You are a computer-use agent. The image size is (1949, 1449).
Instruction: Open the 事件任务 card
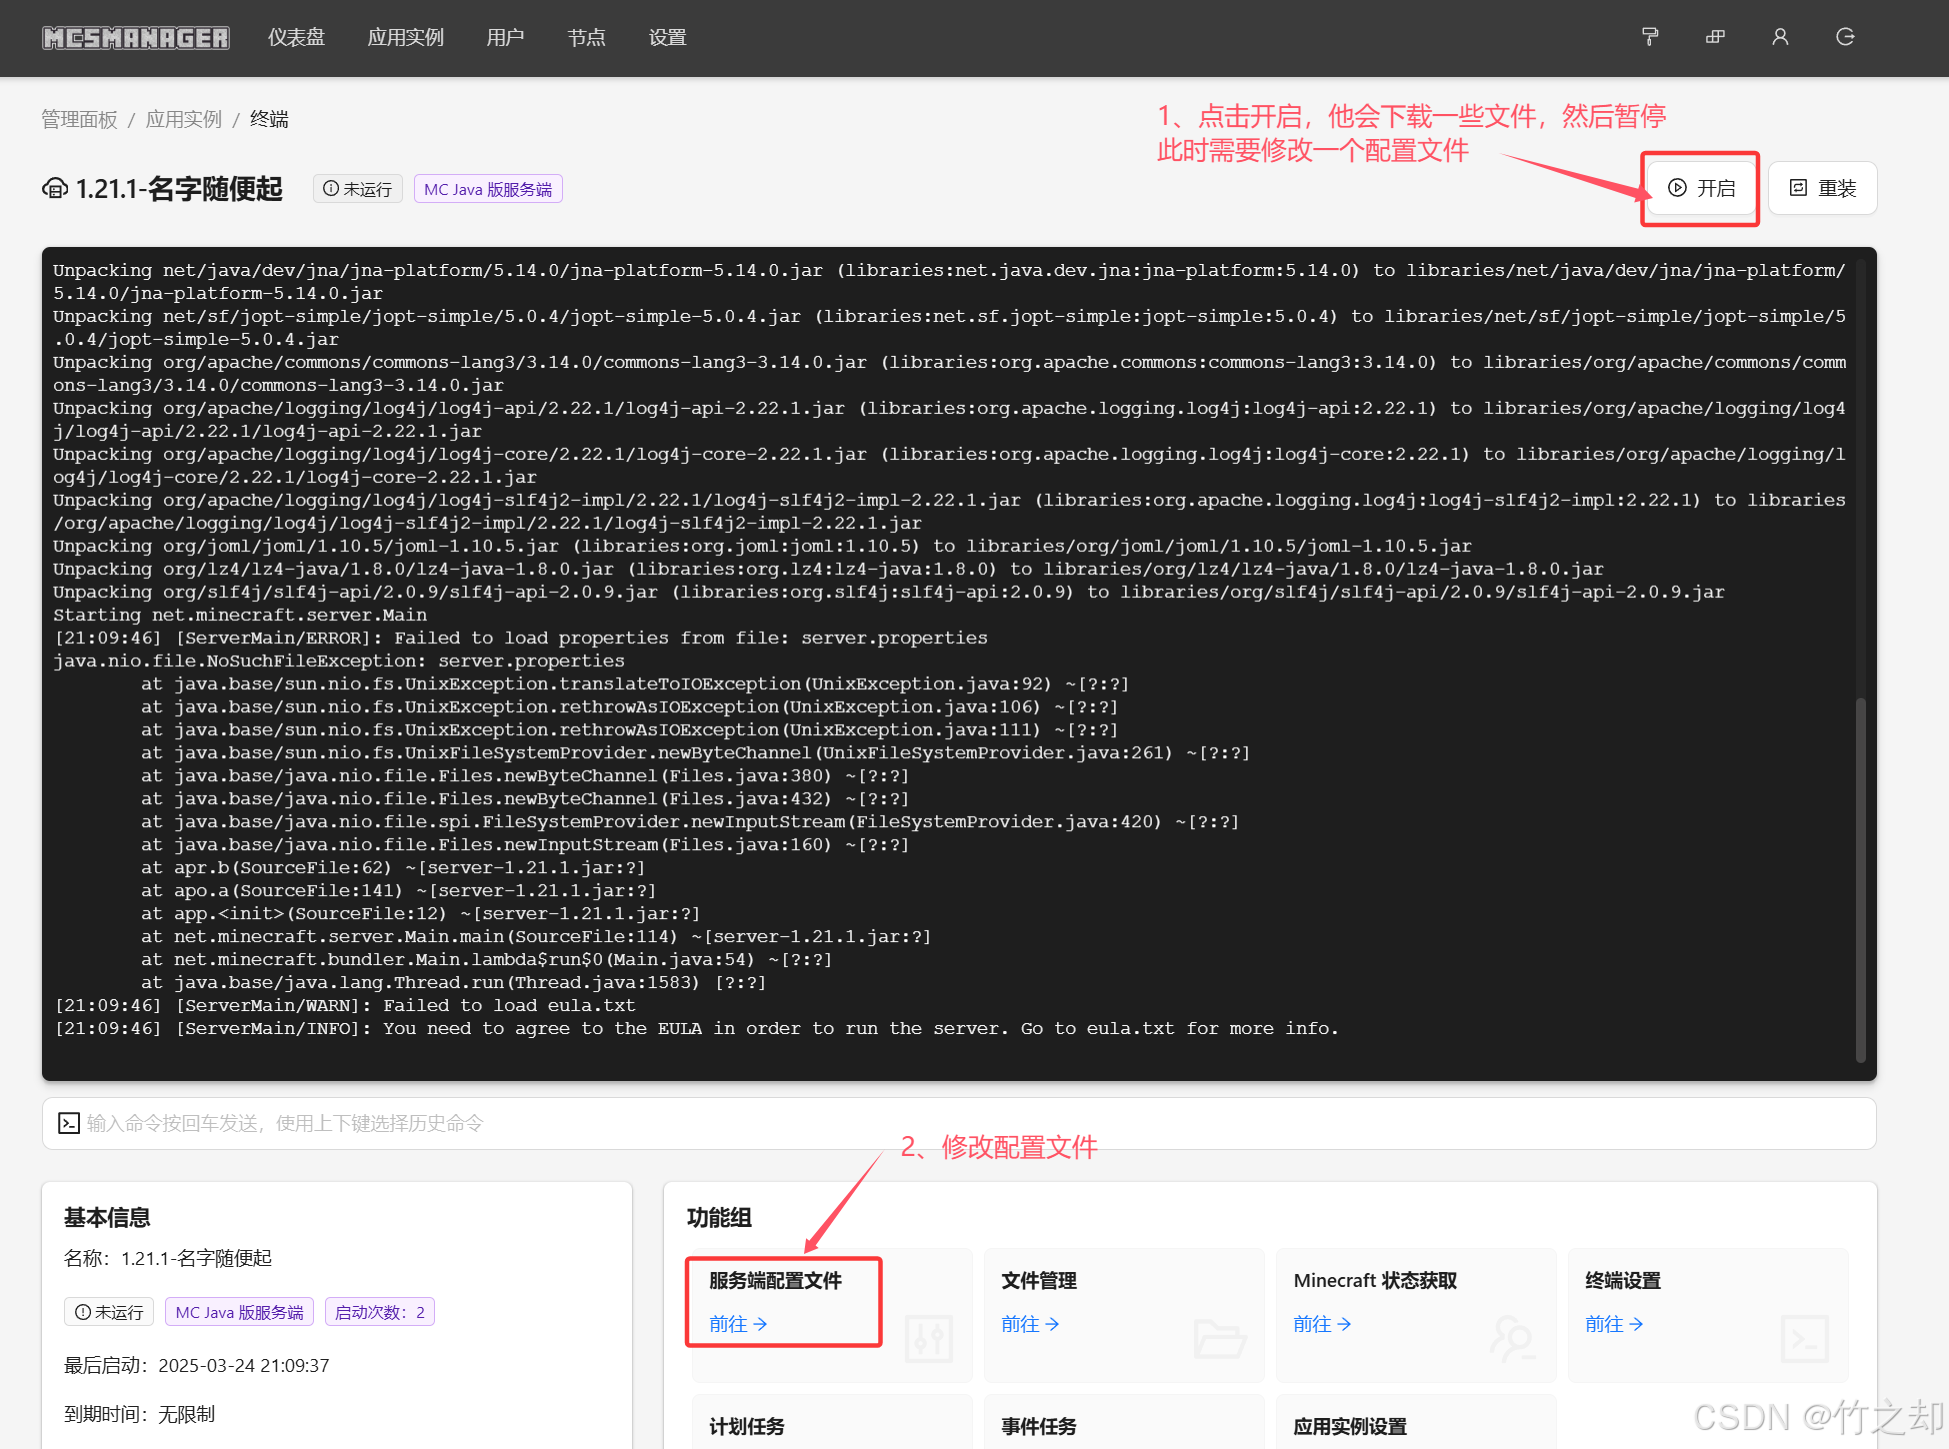click(x=1123, y=1422)
